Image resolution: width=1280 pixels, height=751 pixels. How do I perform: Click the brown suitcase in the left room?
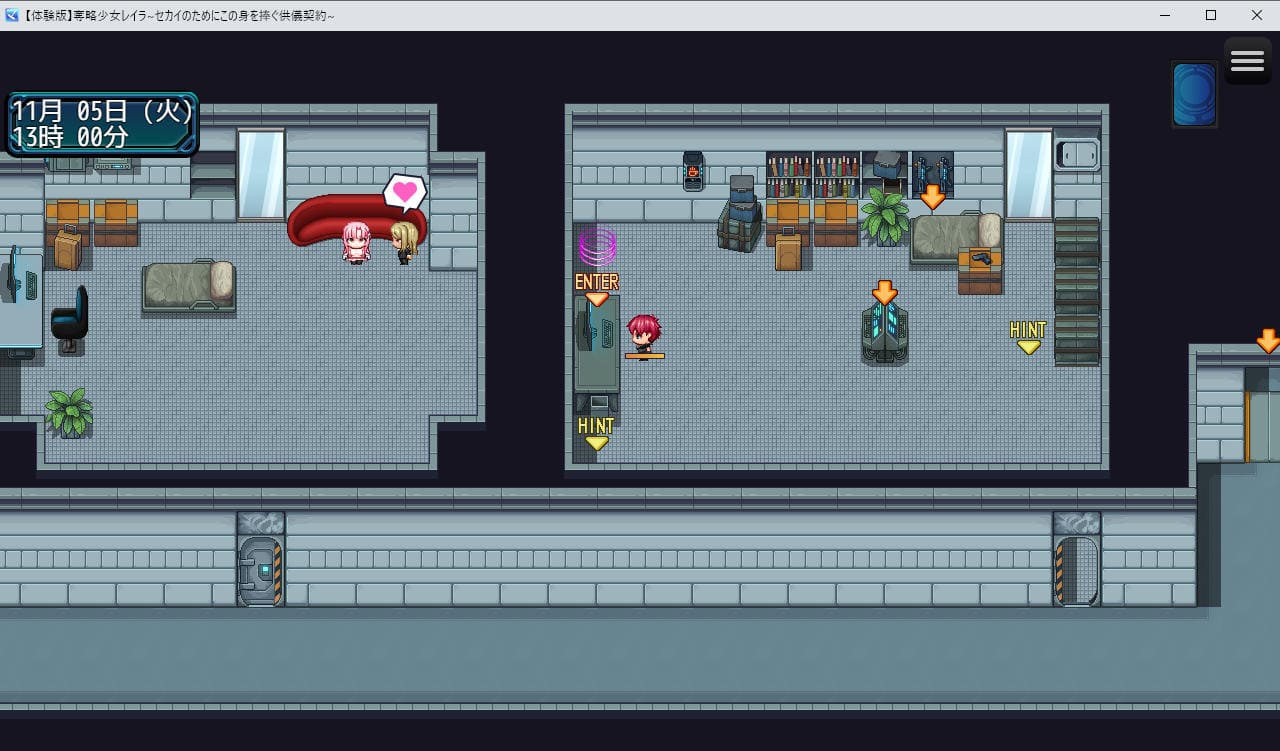(x=68, y=249)
